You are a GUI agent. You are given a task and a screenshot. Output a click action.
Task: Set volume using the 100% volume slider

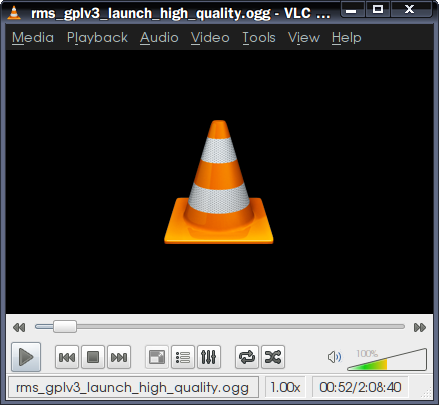387,359
